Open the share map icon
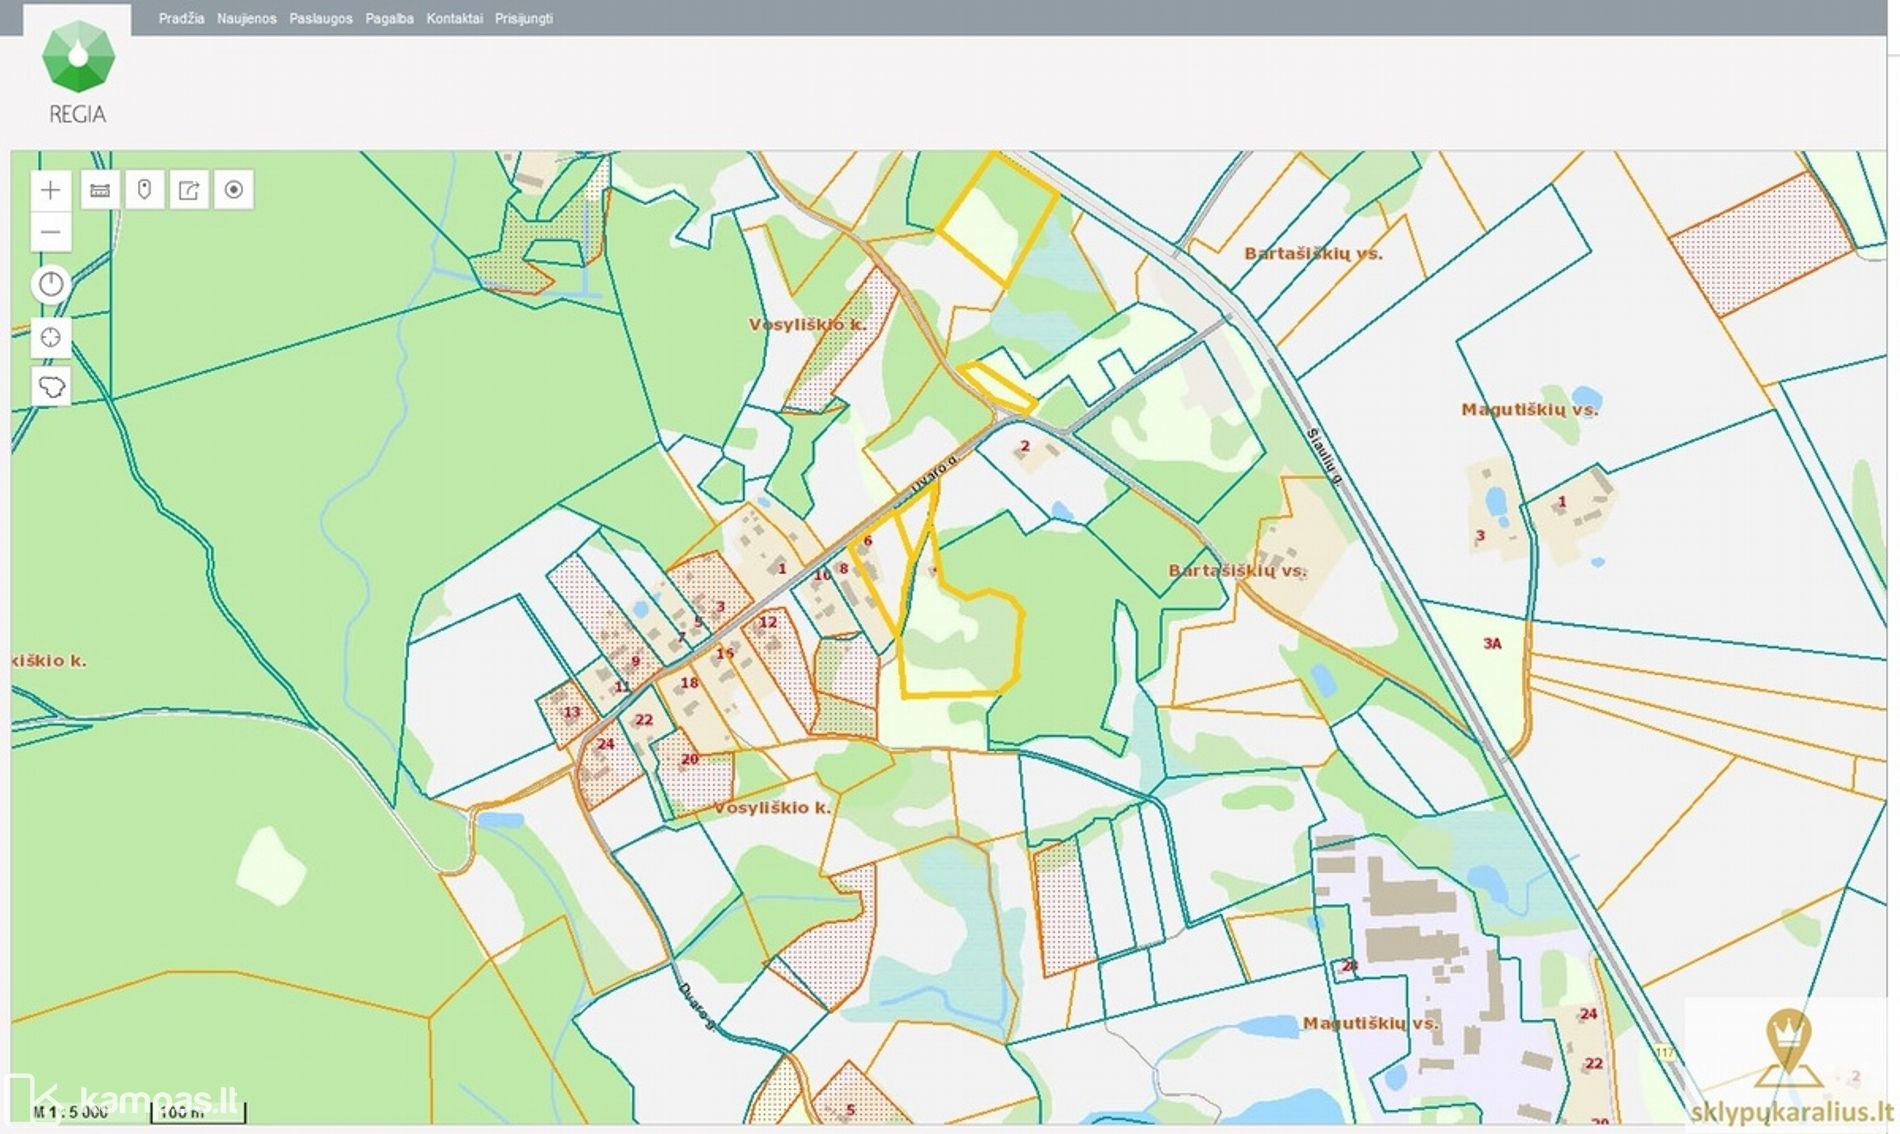 [x=189, y=190]
